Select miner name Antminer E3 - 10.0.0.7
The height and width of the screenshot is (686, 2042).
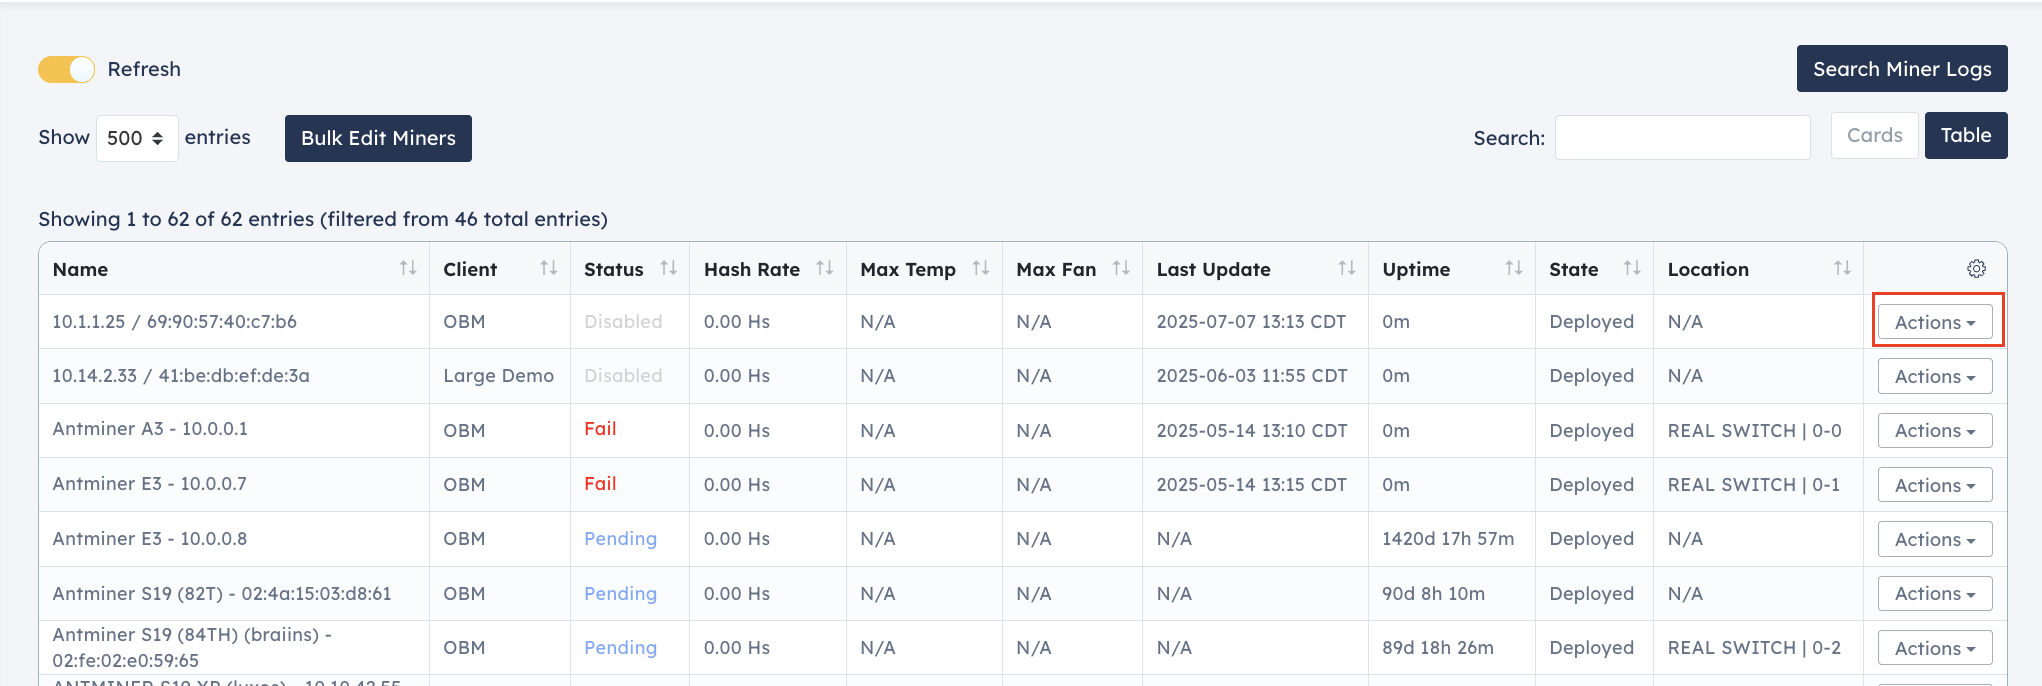click(149, 484)
